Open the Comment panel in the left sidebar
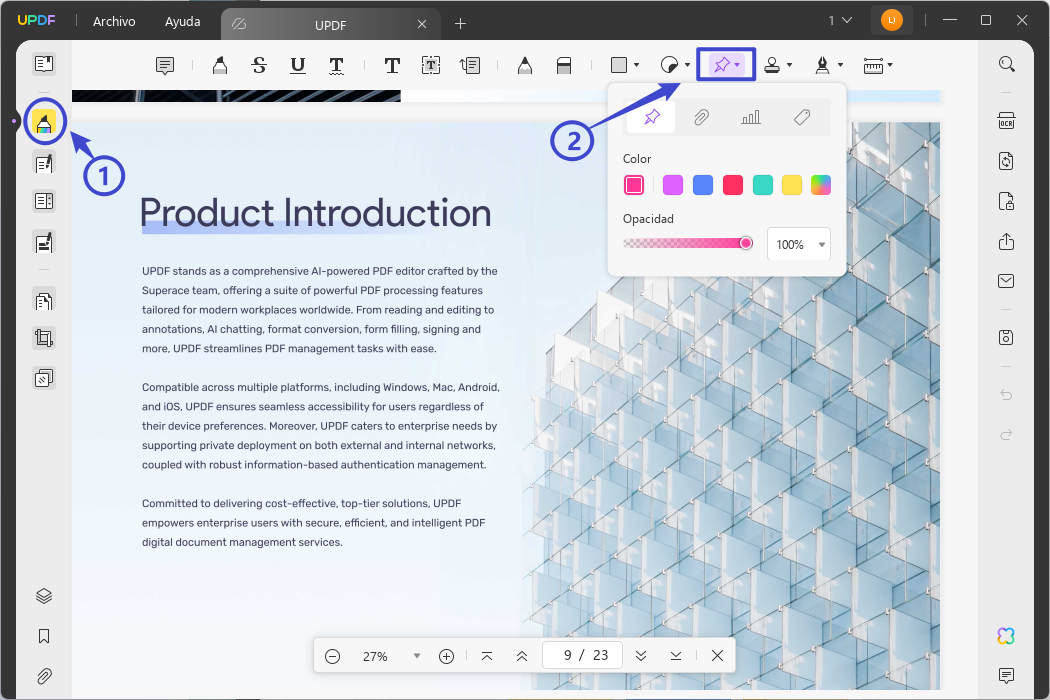This screenshot has width=1050, height=700. pos(44,122)
